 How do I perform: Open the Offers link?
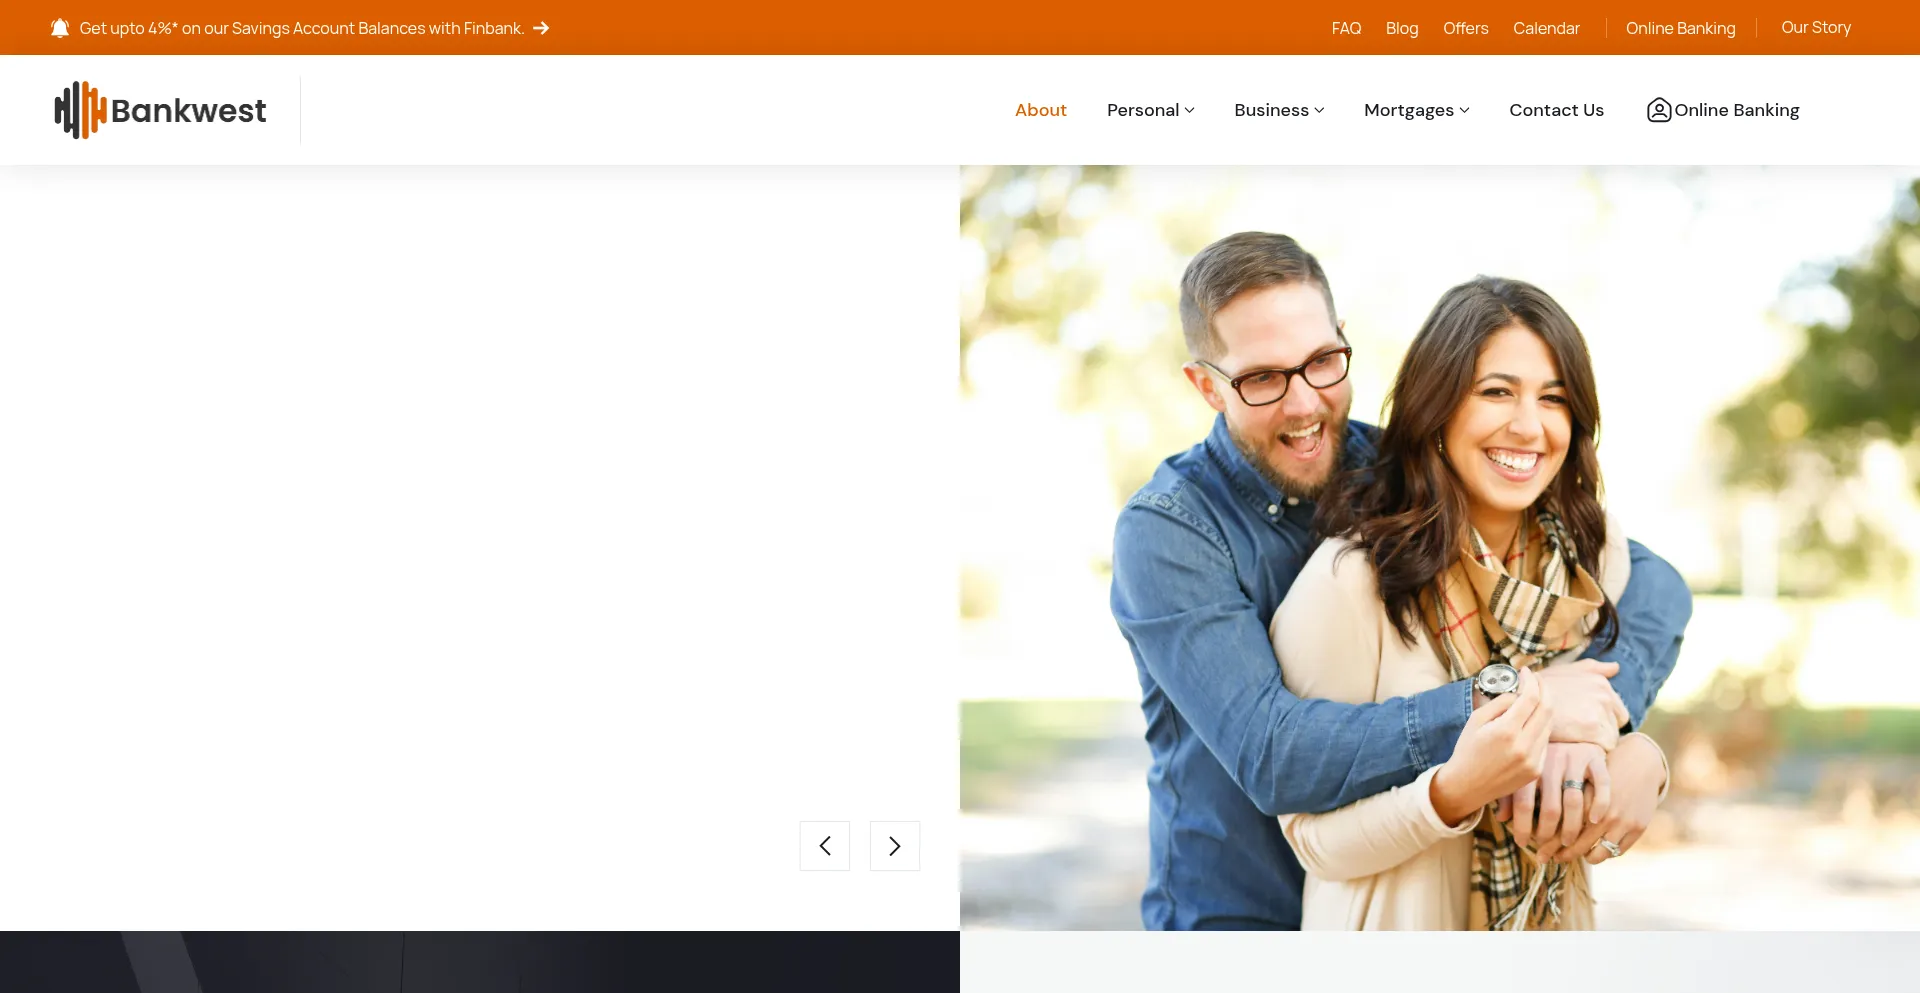pyautogui.click(x=1465, y=28)
